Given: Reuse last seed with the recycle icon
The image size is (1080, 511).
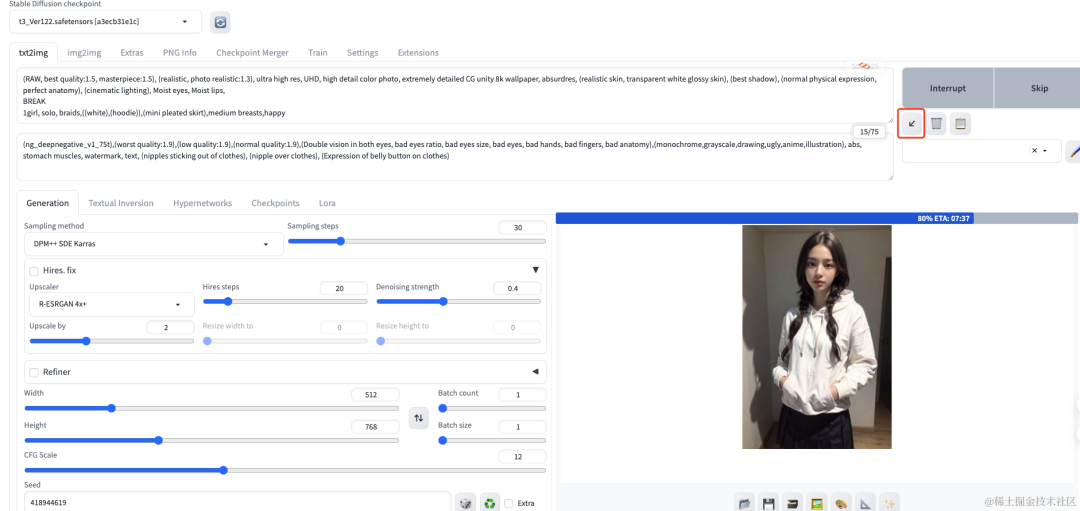Looking at the screenshot, I should tap(490, 503).
